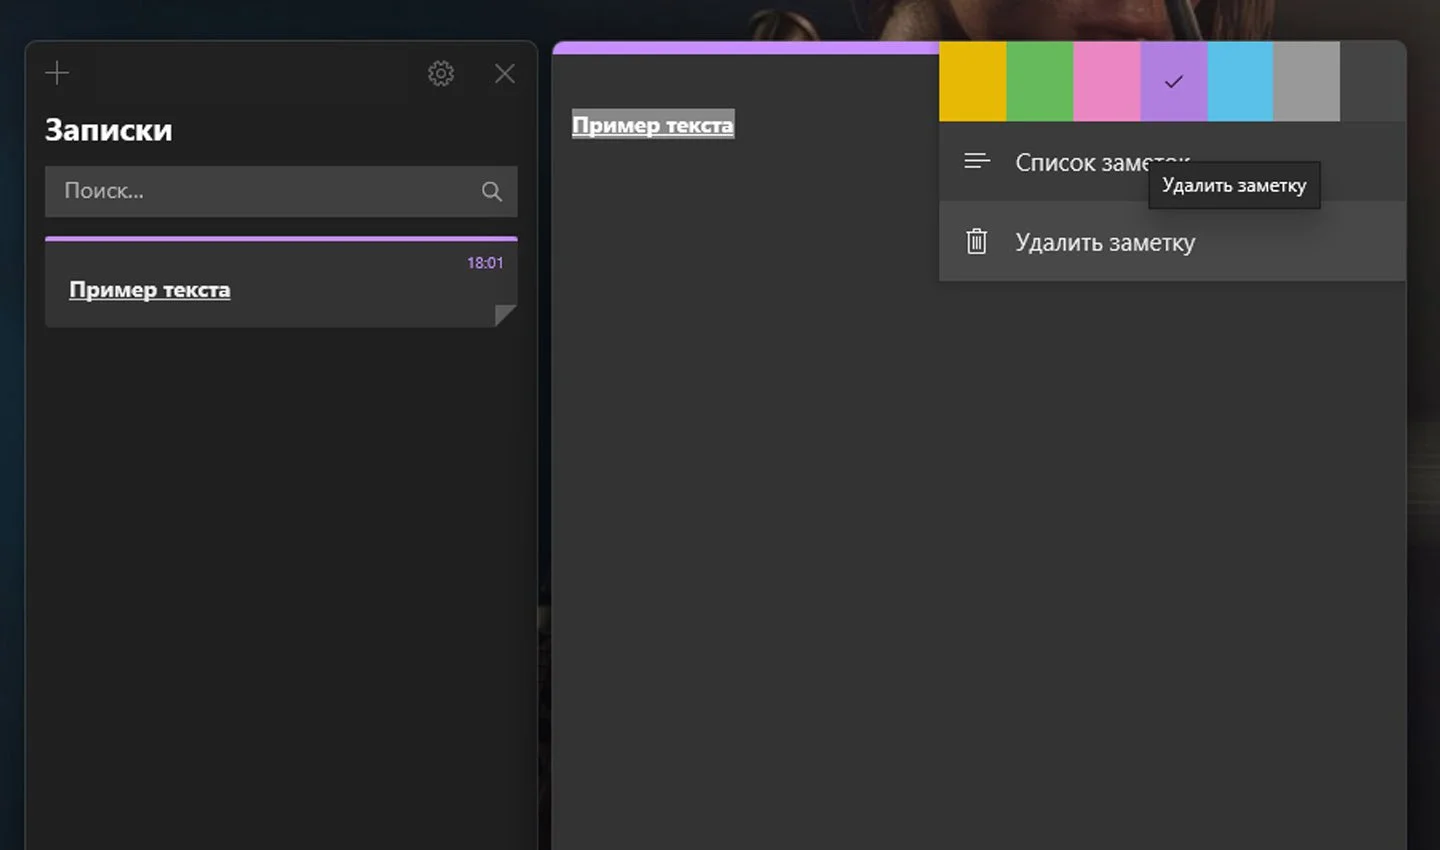This screenshot has width=1440, height=850.
Task: Click the folded corner of the note card
Action: [506, 316]
